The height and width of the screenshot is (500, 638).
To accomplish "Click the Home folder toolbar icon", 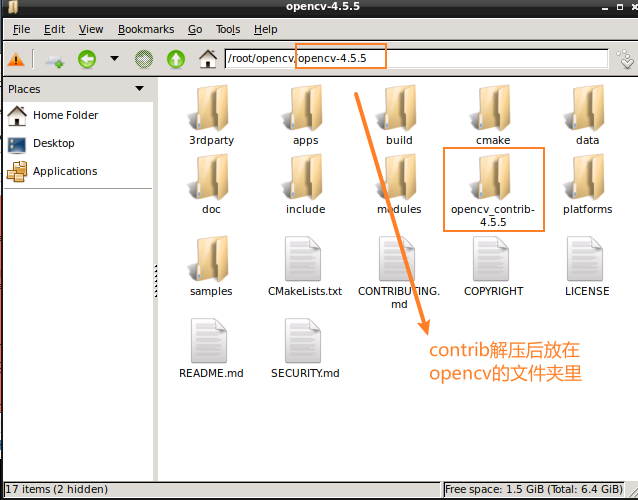I will (x=208, y=59).
